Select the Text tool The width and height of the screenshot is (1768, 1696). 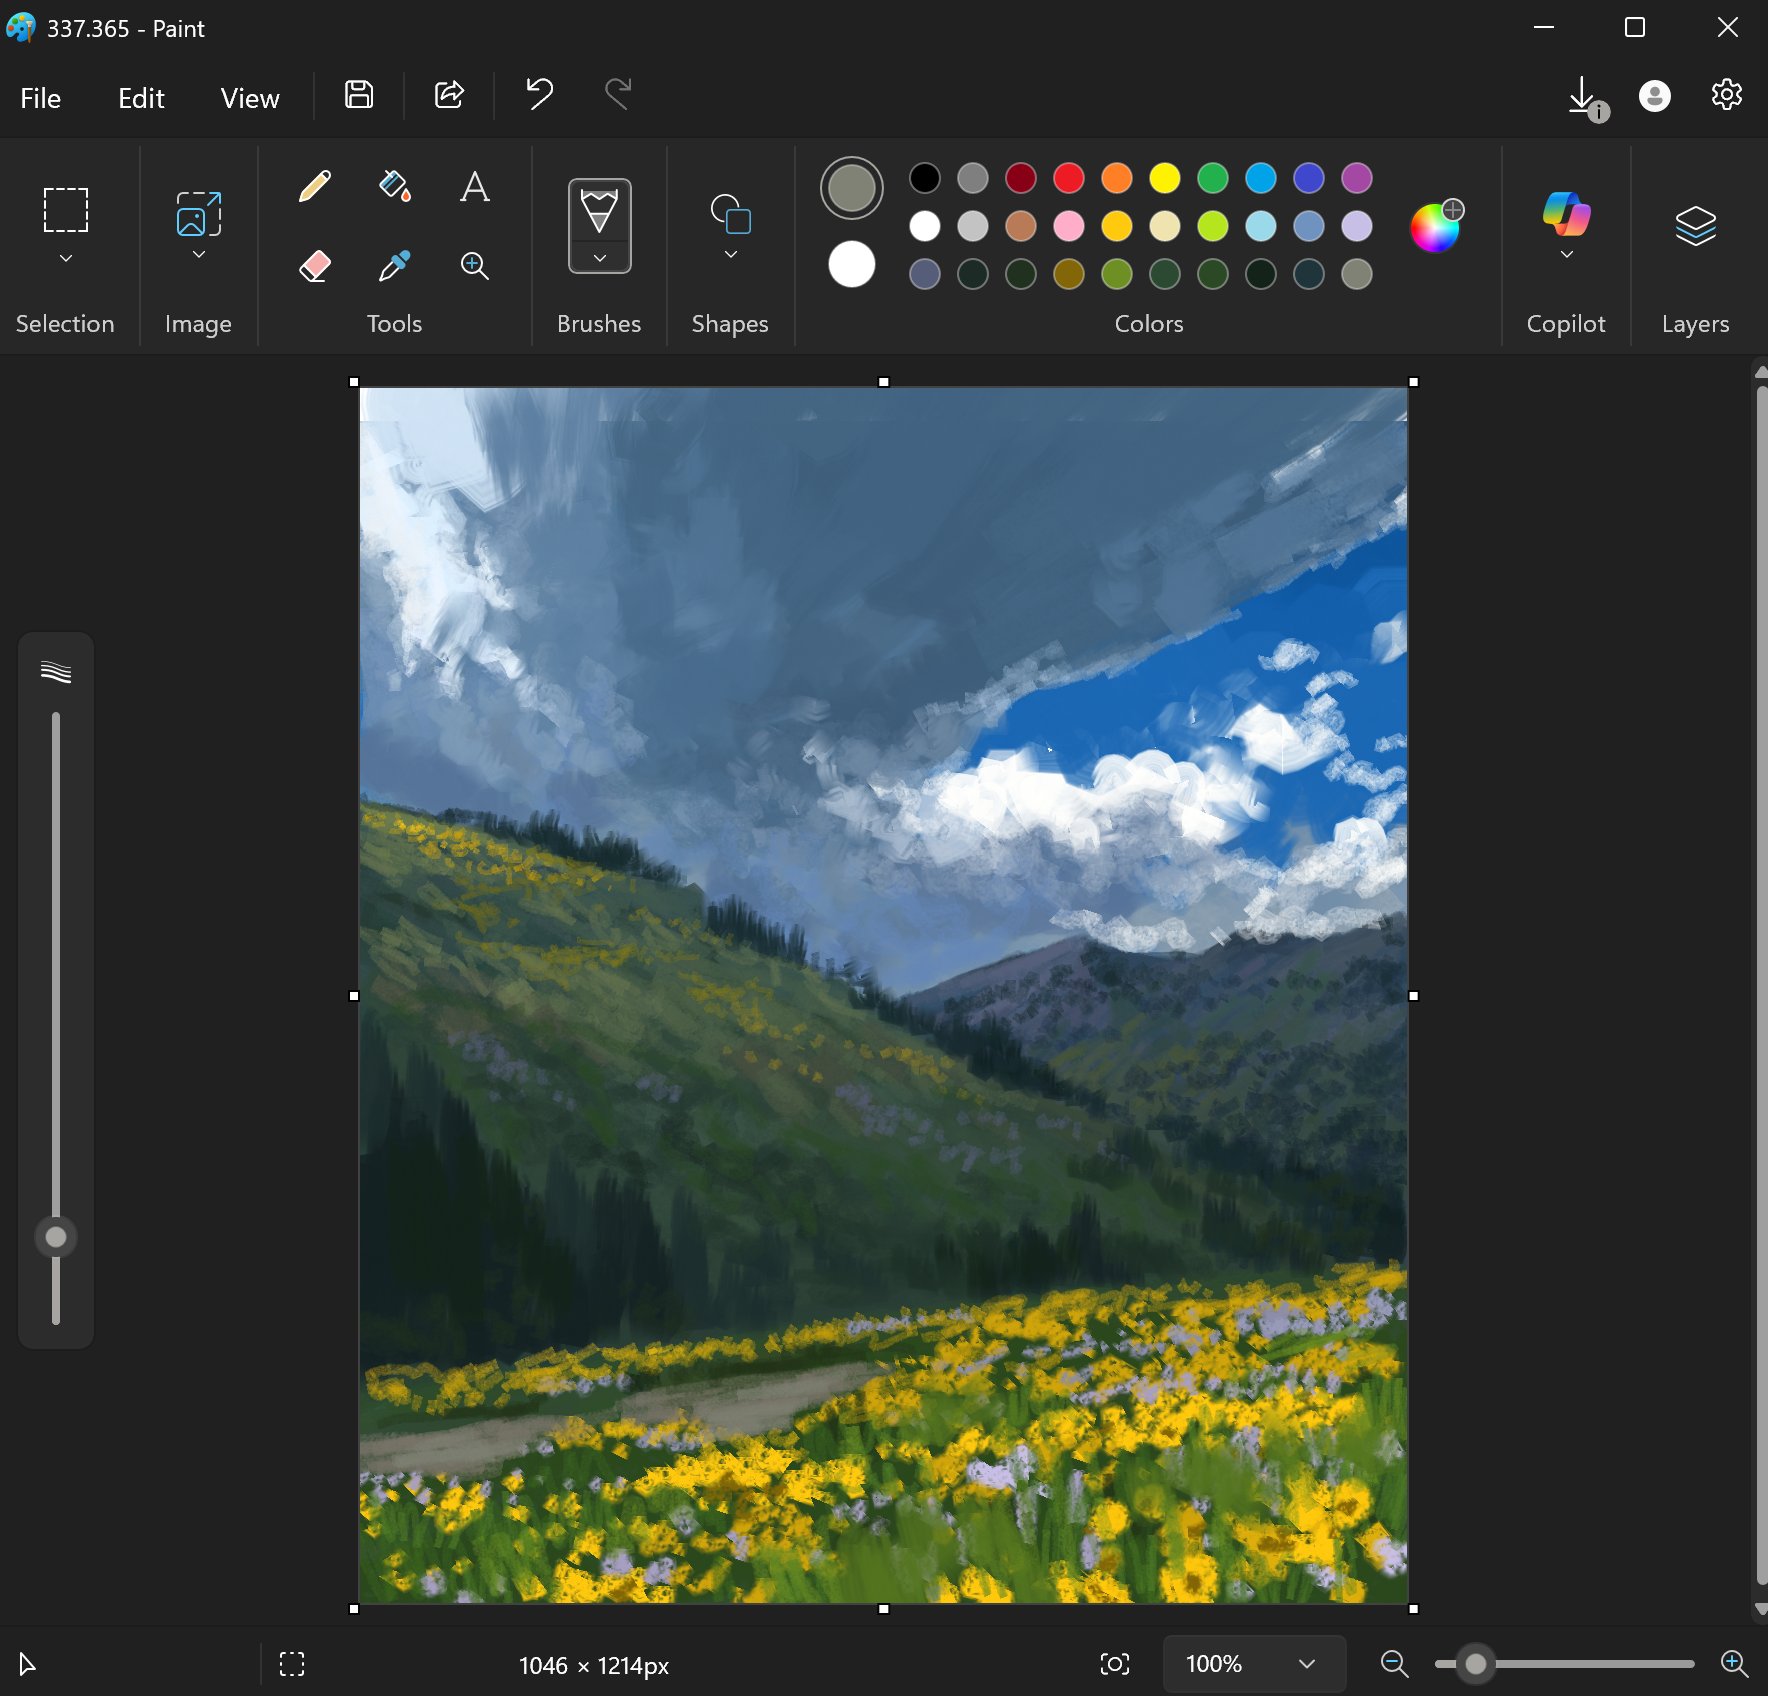(475, 186)
